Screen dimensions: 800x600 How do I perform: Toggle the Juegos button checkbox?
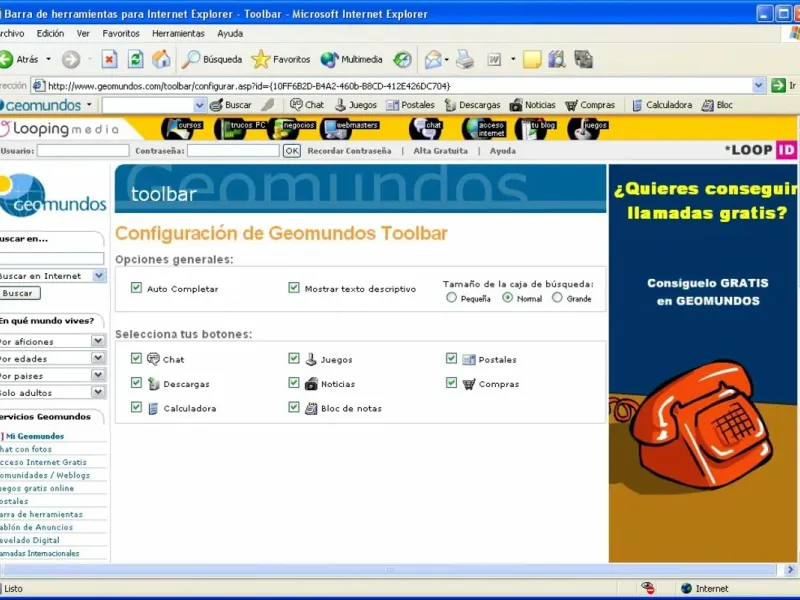coord(294,358)
